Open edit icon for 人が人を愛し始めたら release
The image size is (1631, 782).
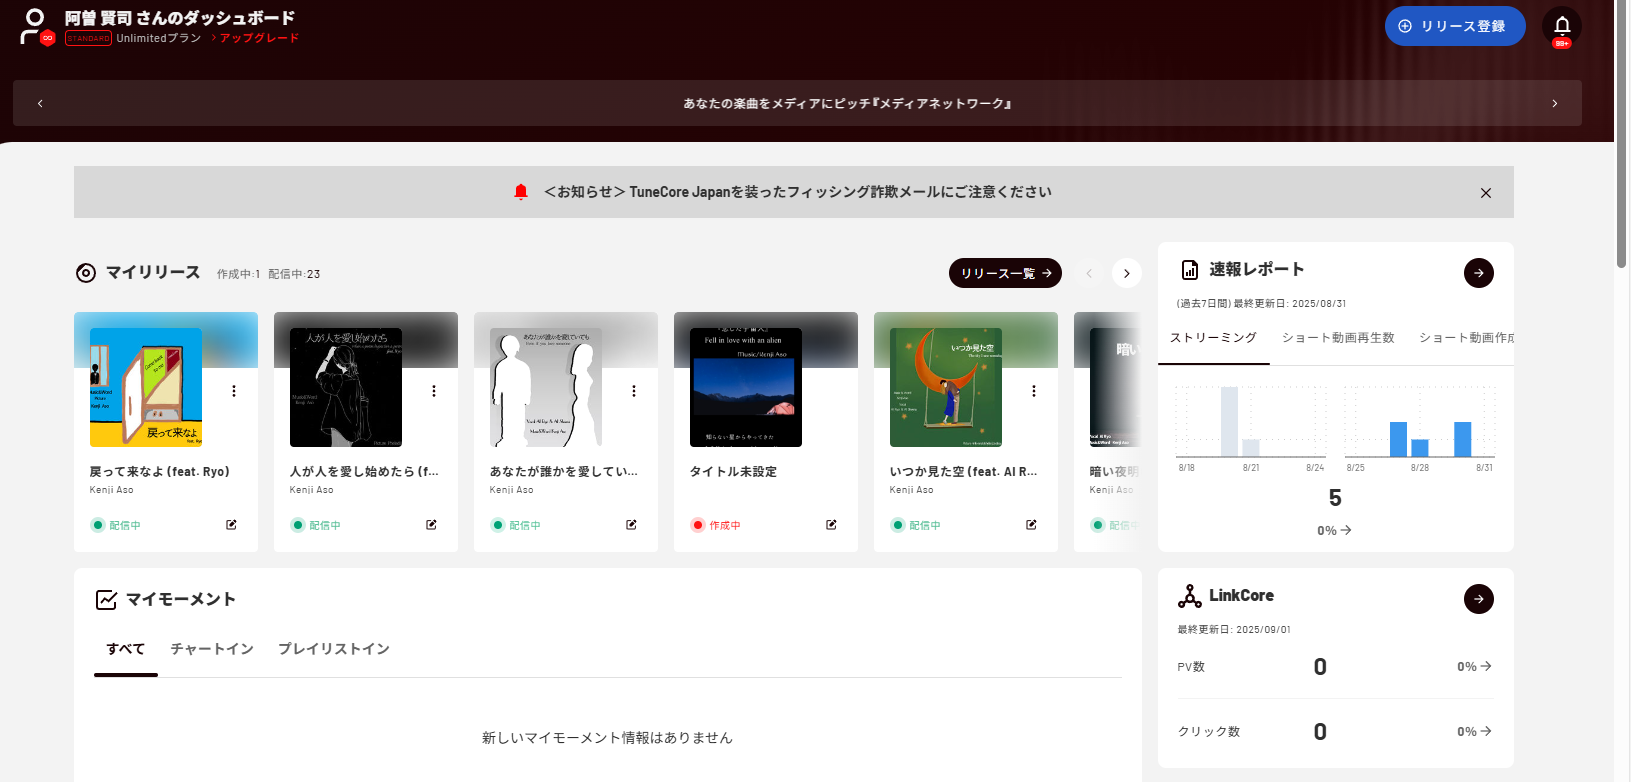431,525
